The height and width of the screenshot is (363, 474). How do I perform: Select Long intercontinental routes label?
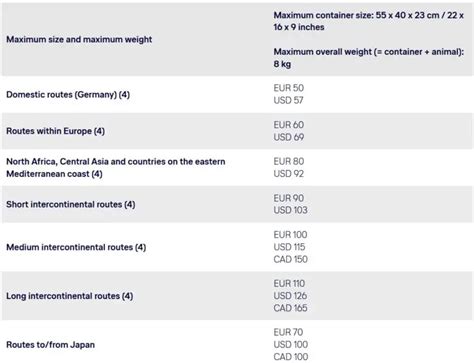pyautogui.click(x=70, y=296)
